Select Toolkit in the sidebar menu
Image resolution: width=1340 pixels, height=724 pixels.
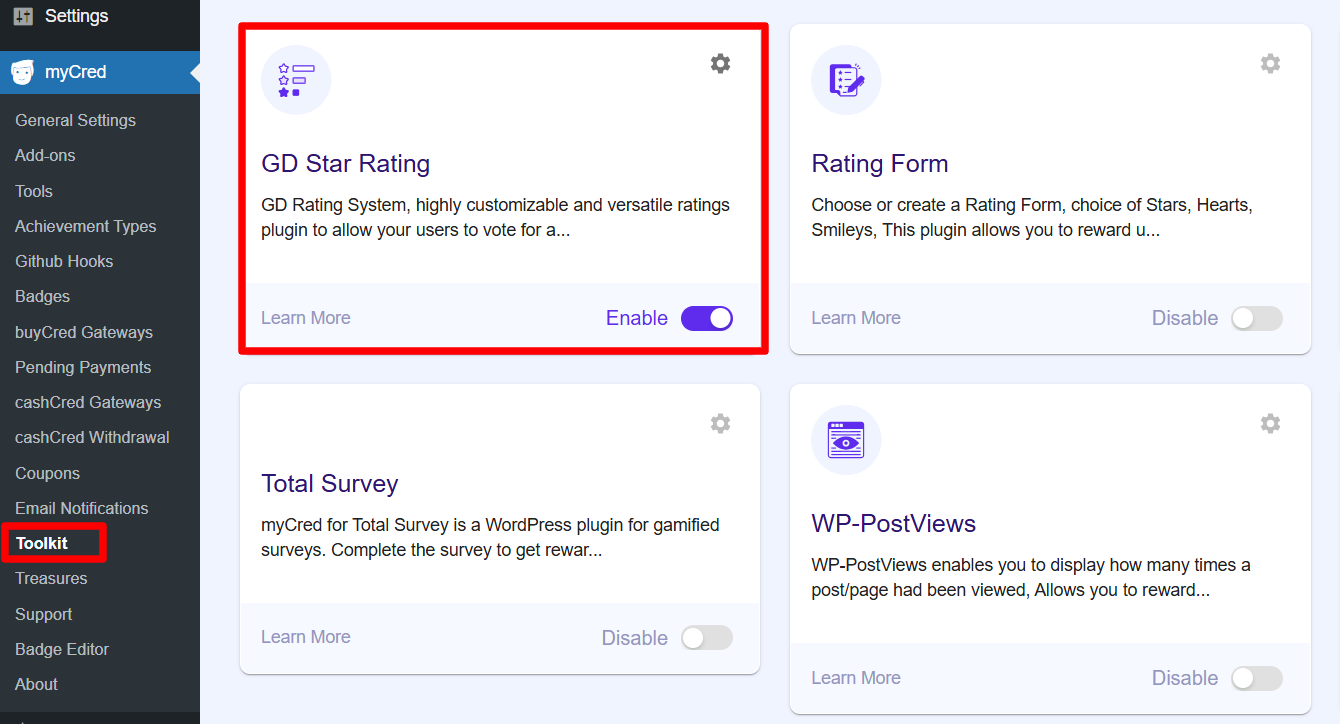coord(42,543)
